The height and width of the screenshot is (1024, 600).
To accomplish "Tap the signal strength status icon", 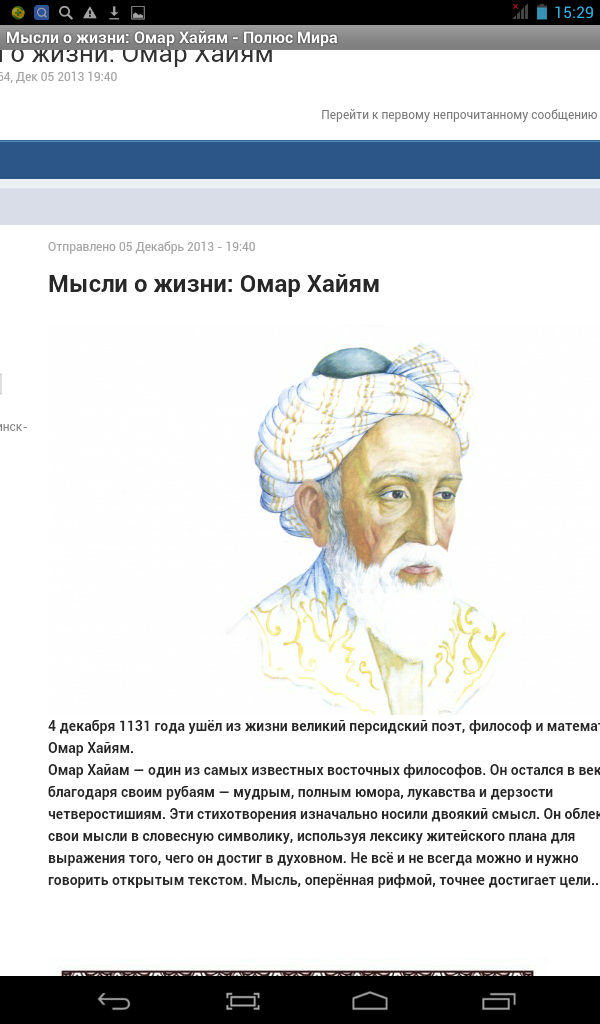I will (520, 12).
